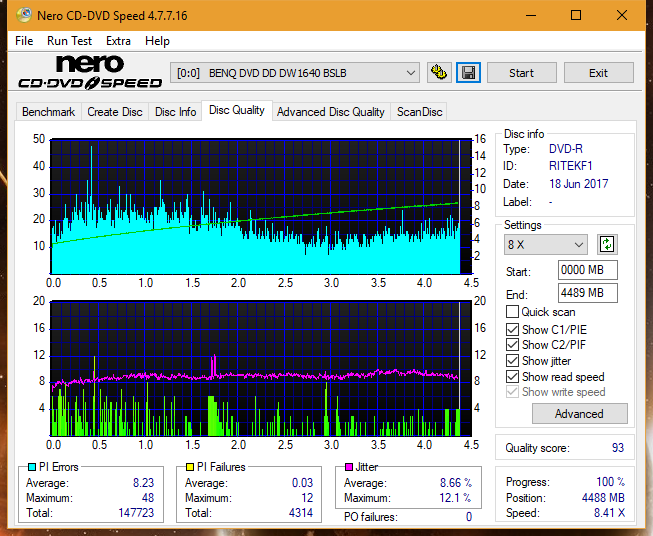Toggle Show C2/PIF checkbox
This screenshot has width=653, height=536.
pos(512,345)
